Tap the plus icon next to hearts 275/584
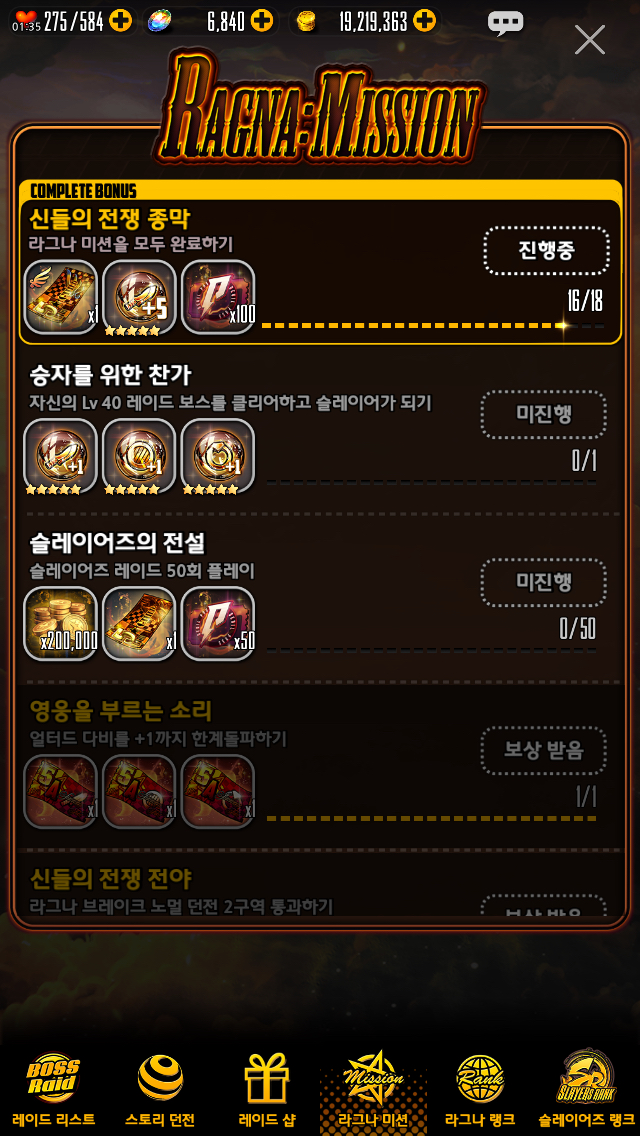 coord(121,21)
